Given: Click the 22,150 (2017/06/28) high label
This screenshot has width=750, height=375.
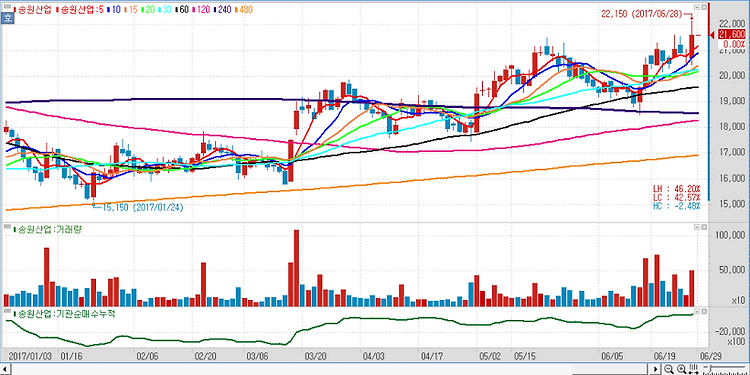Looking at the screenshot, I should [643, 14].
